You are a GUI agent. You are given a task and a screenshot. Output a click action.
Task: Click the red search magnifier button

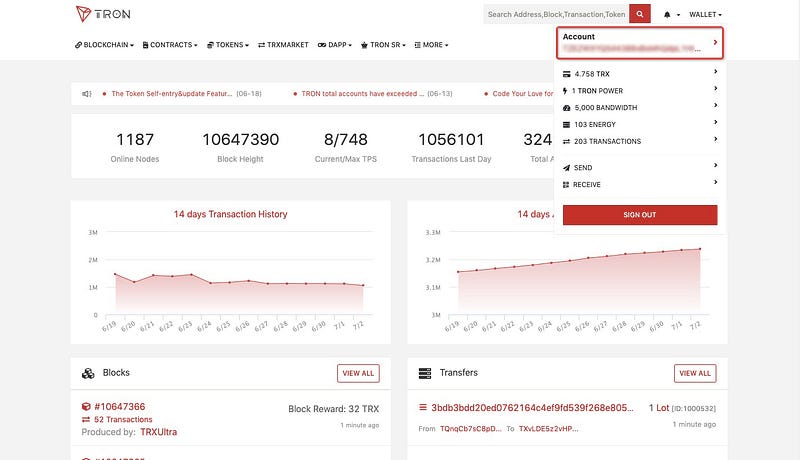pos(640,14)
